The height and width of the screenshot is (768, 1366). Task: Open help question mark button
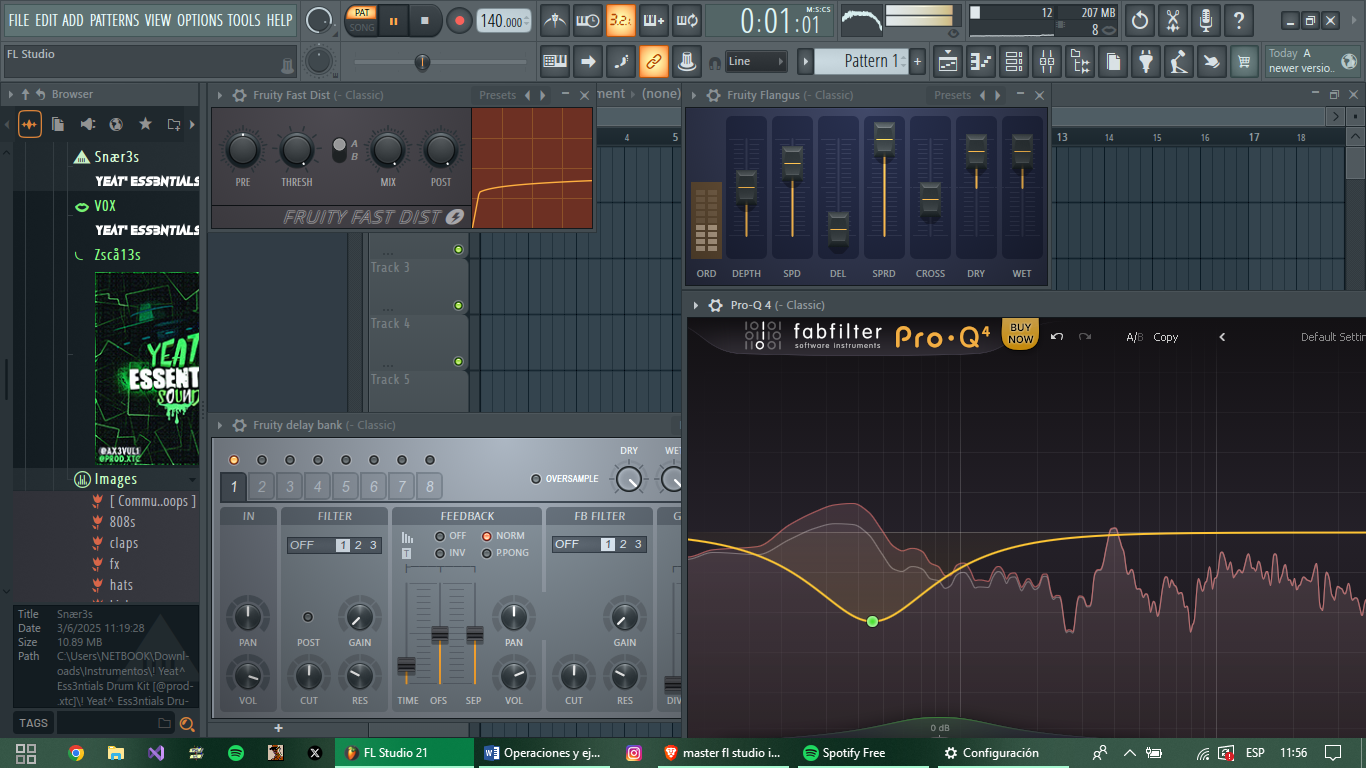(1239, 20)
